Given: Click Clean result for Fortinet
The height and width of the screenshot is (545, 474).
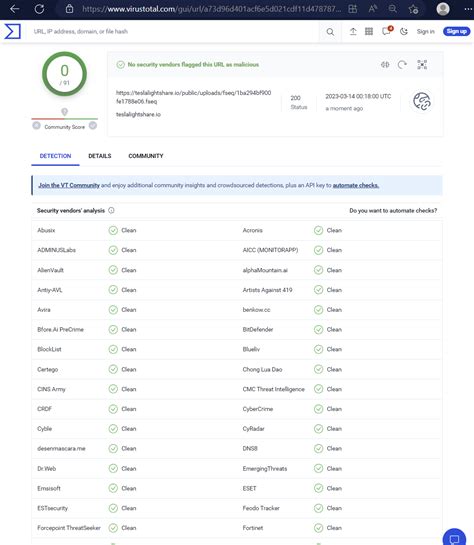Looking at the screenshot, I should click(334, 528).
